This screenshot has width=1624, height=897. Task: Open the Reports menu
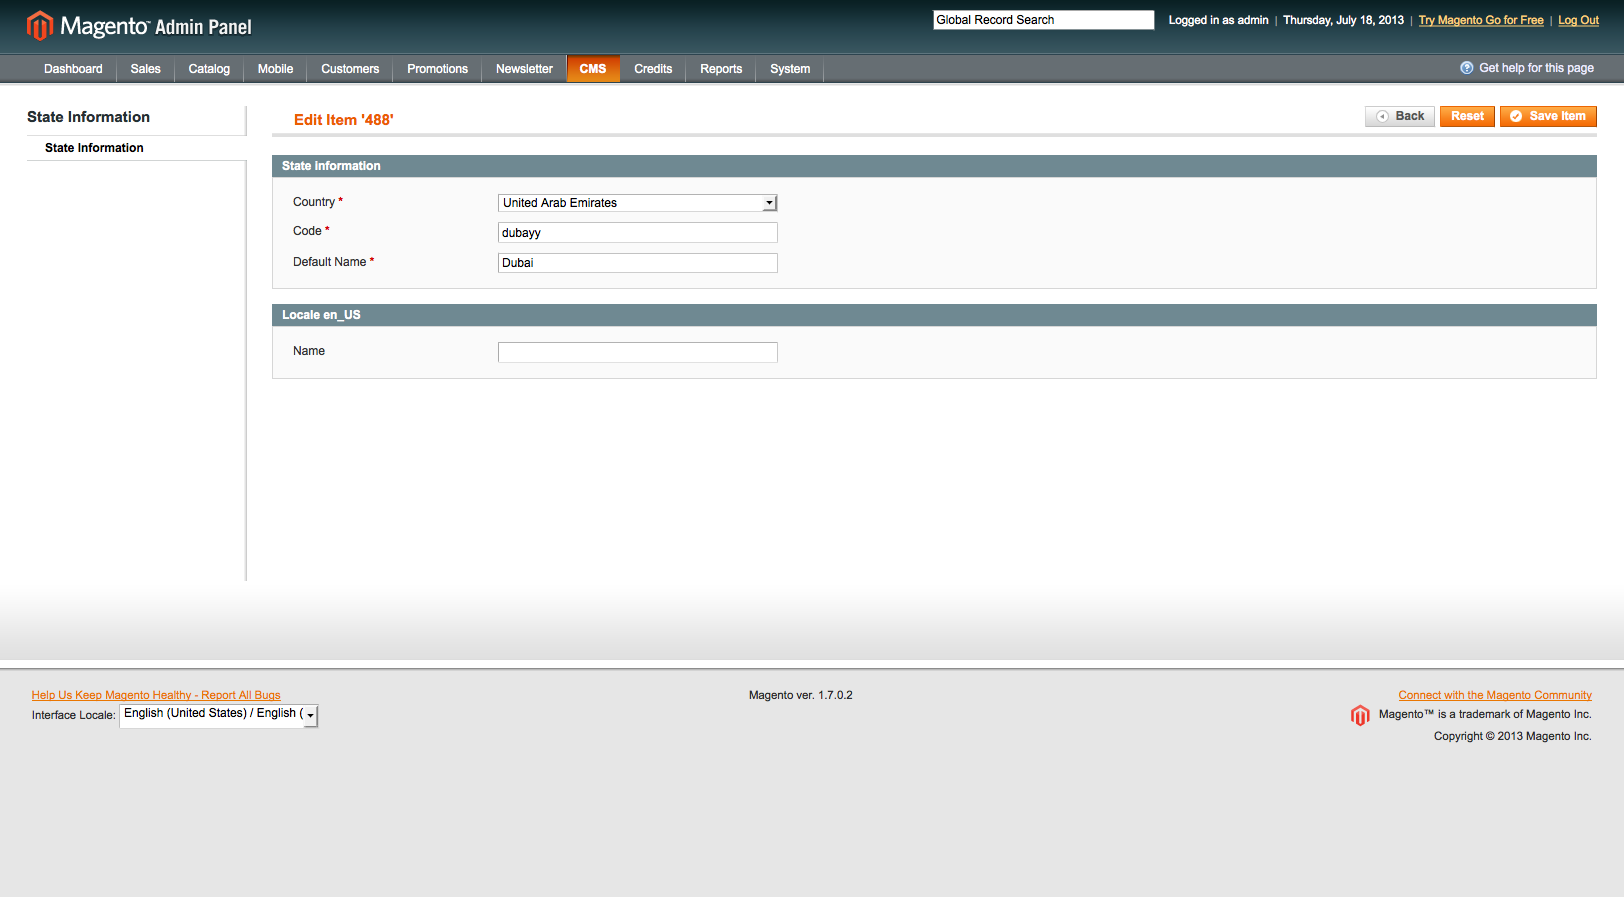[x=721, y=69]
